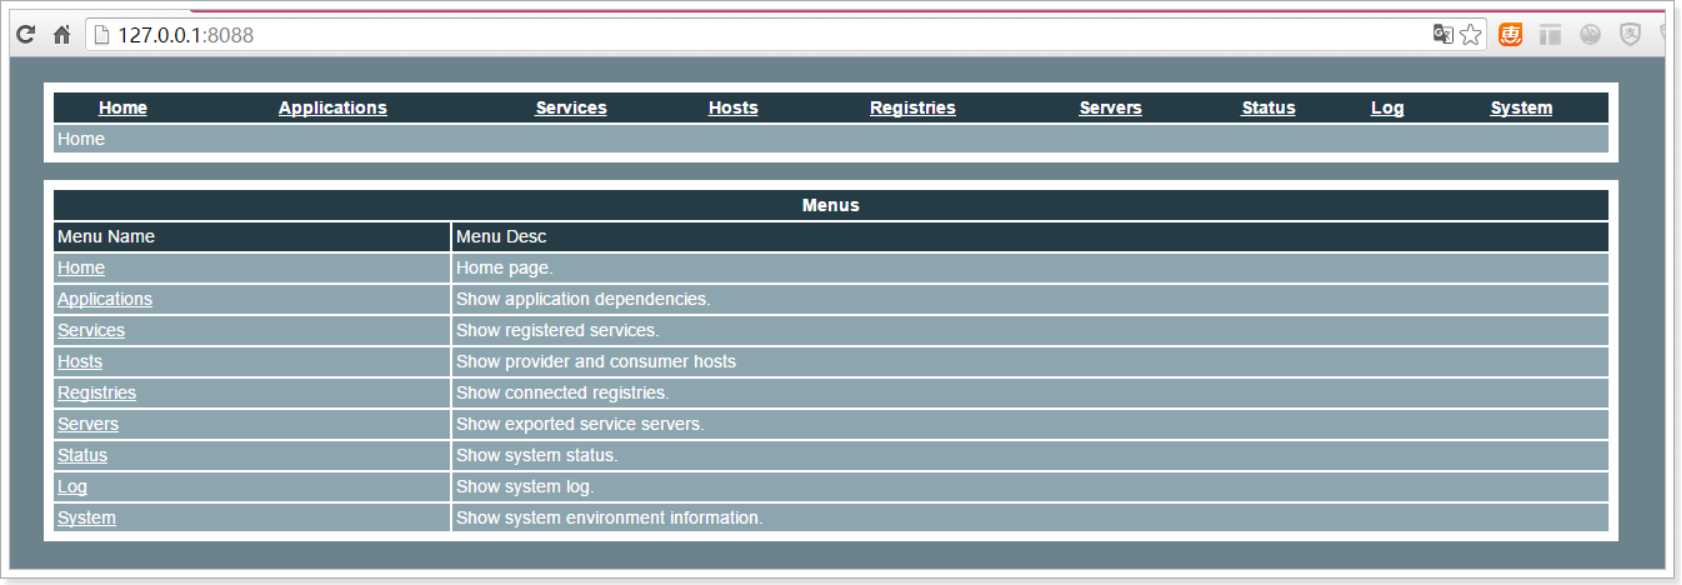Follow the Servers link in Menus table
The image size is (1682, 585).
point(88,424)
